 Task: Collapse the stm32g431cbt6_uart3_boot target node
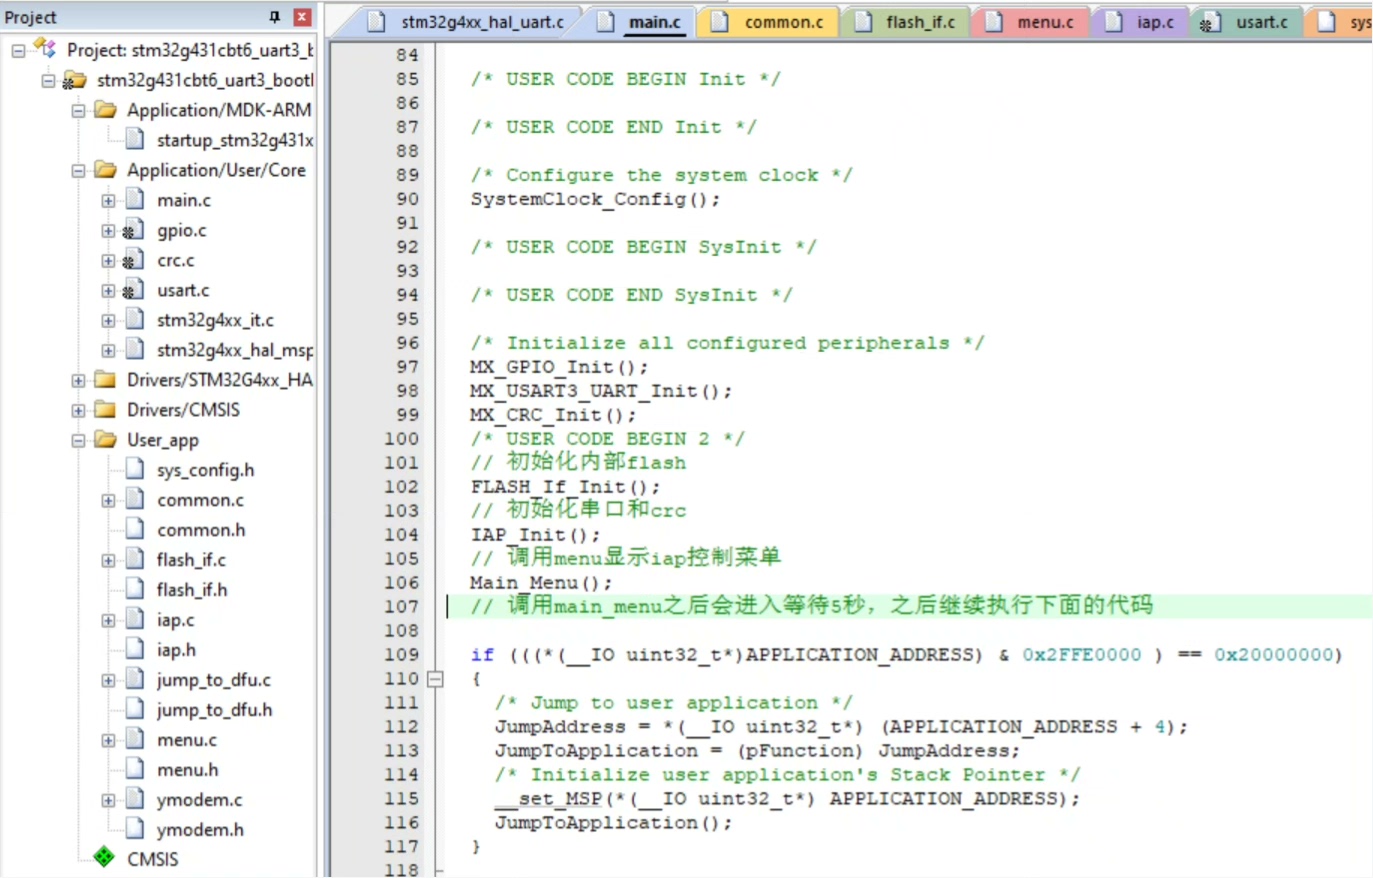(48, 80)
